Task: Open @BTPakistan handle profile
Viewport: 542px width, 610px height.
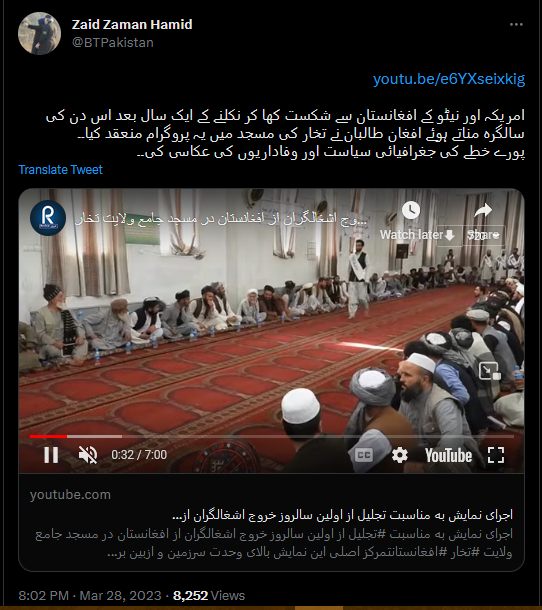Action: point(113,42)
